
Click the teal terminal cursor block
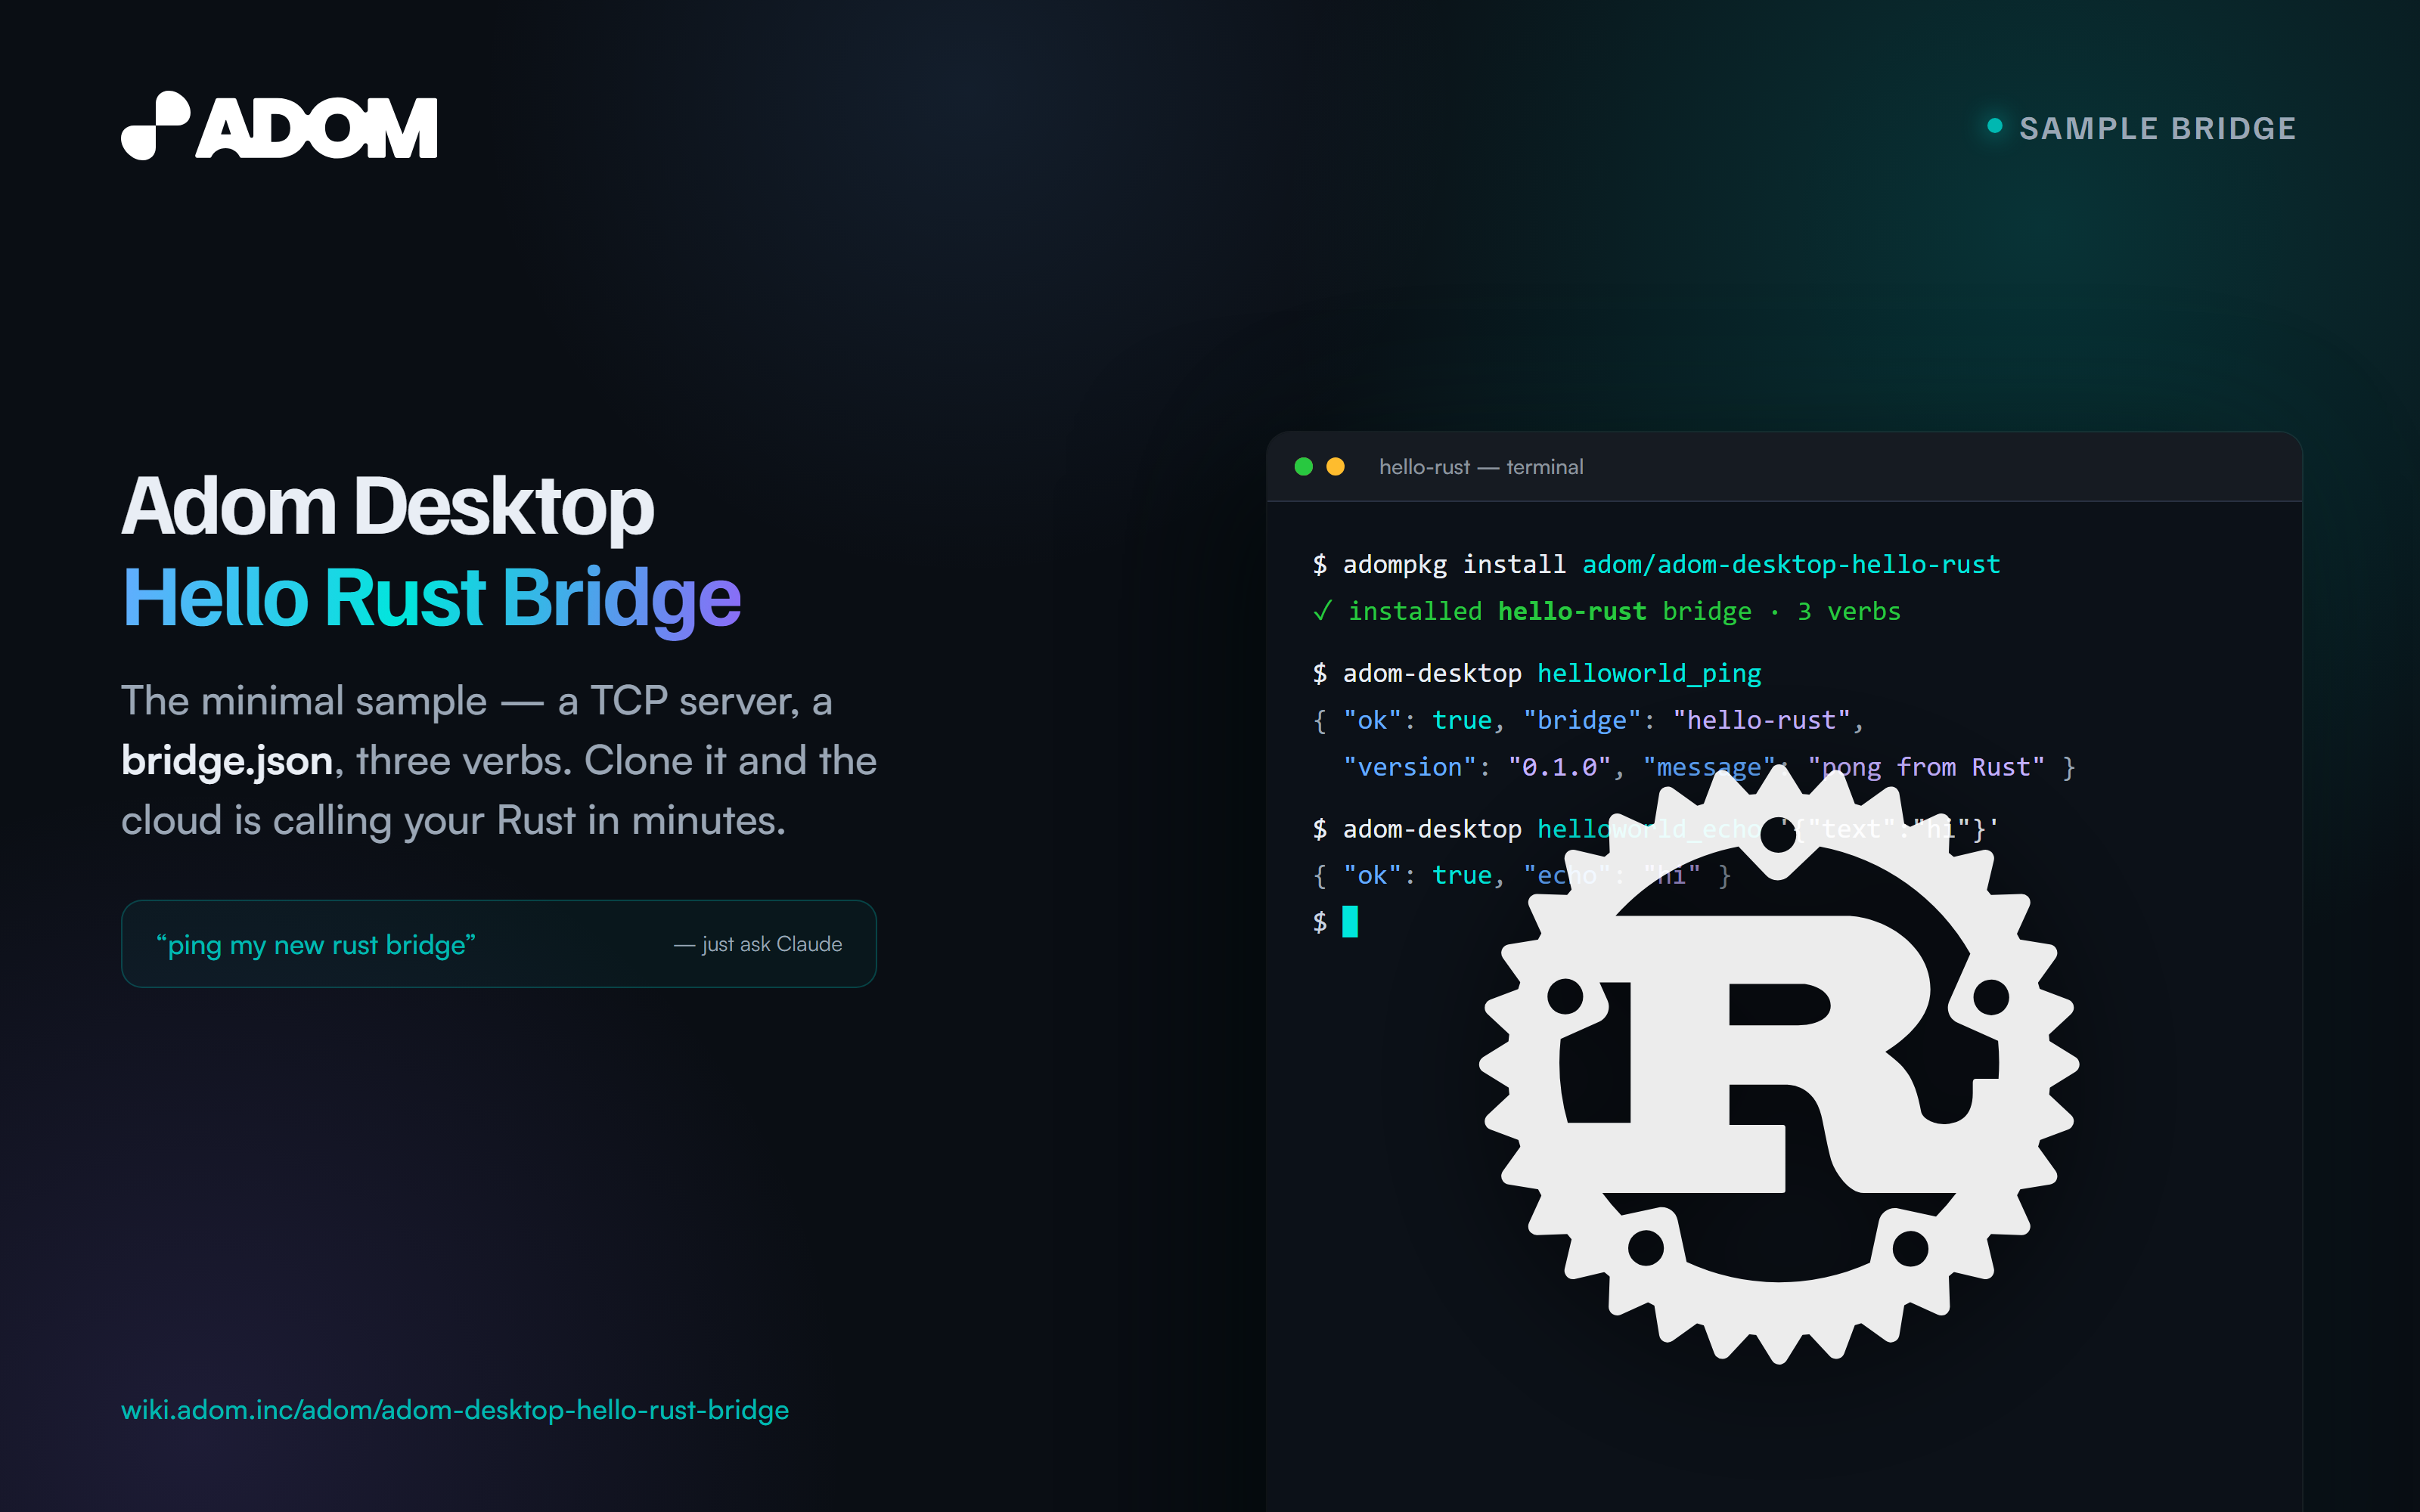coord(1350,921)
